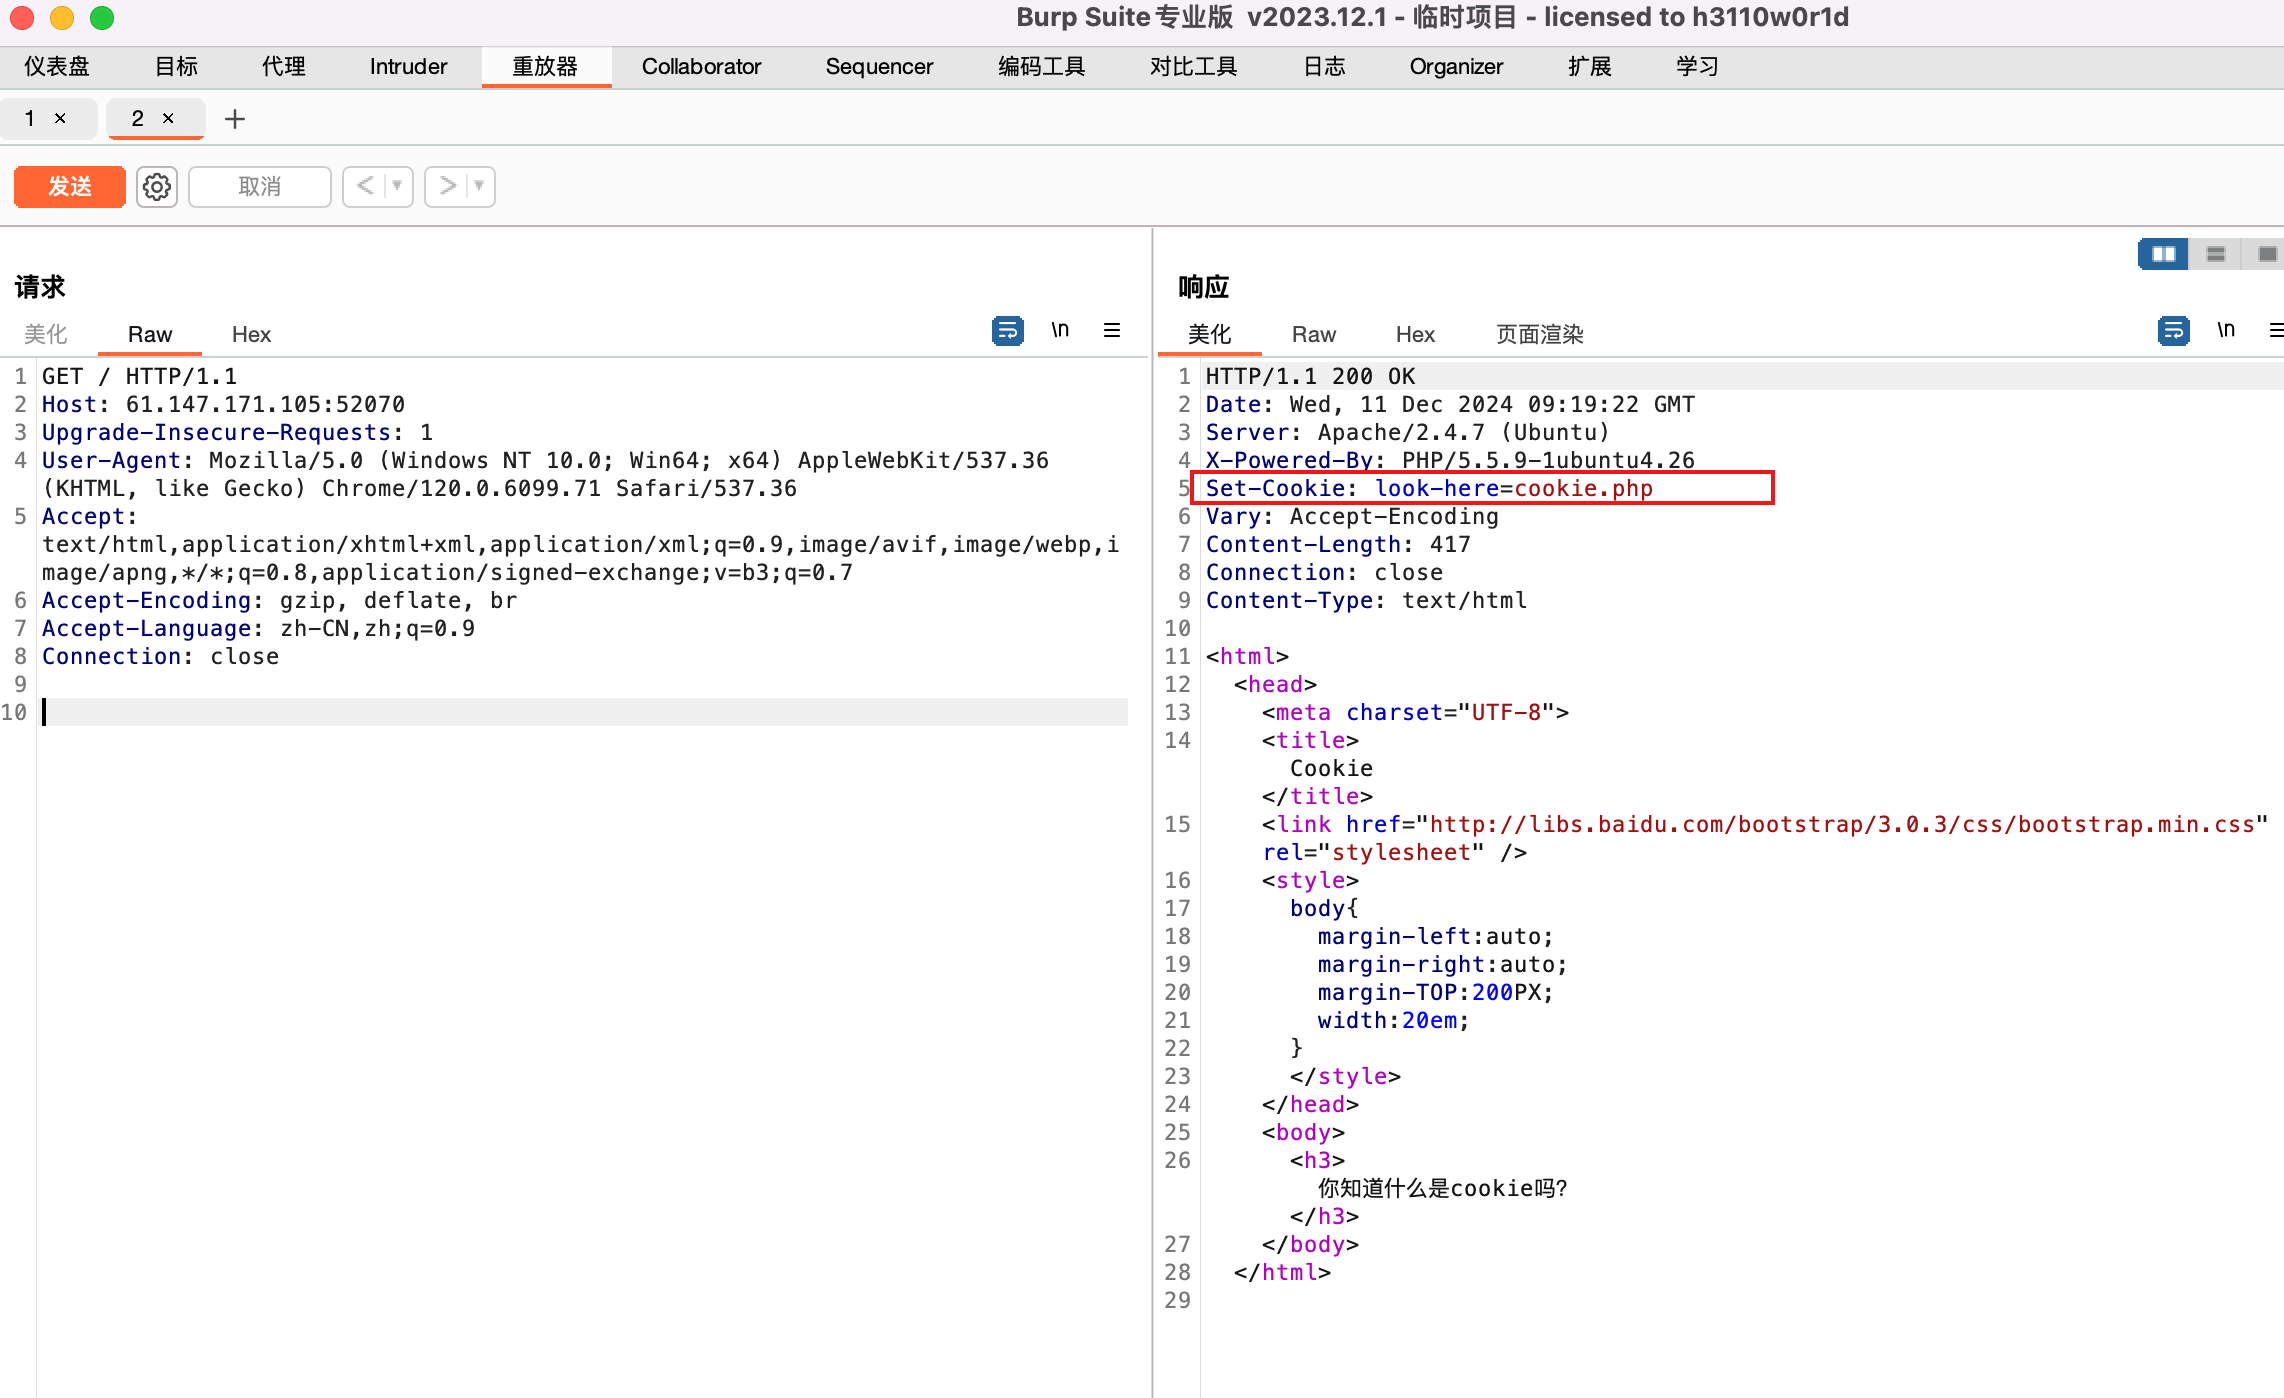Open the Repeater request settings gear
Screen dimensions: 2284x1398
pos(156,186)
